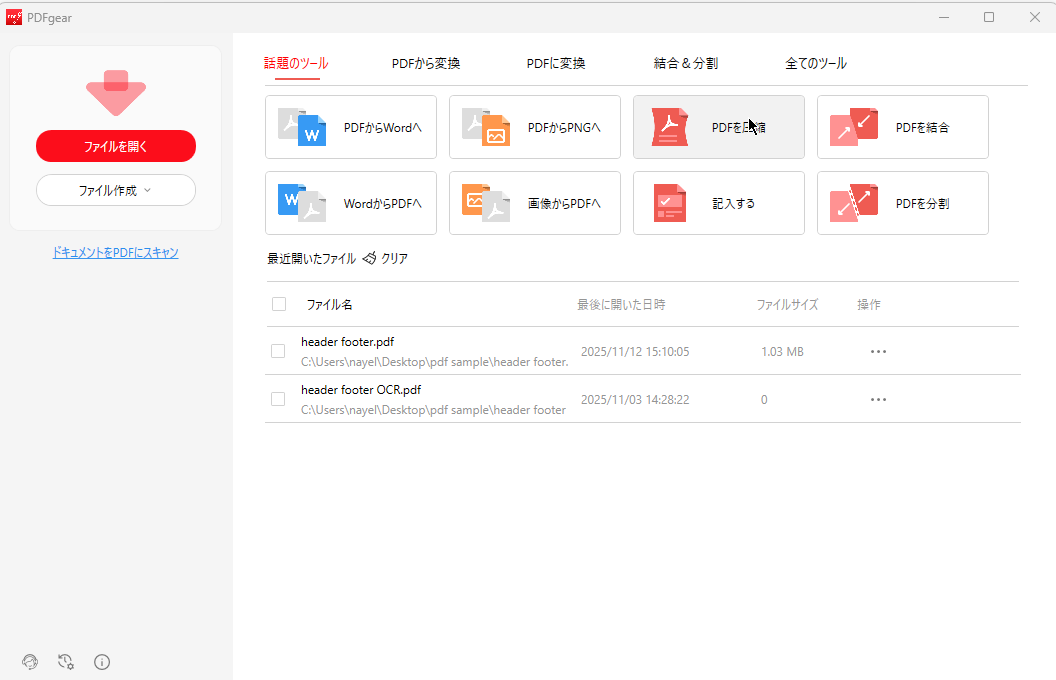
Task: Open the 画像からPDFへ tool
Action: coord(534,203)
